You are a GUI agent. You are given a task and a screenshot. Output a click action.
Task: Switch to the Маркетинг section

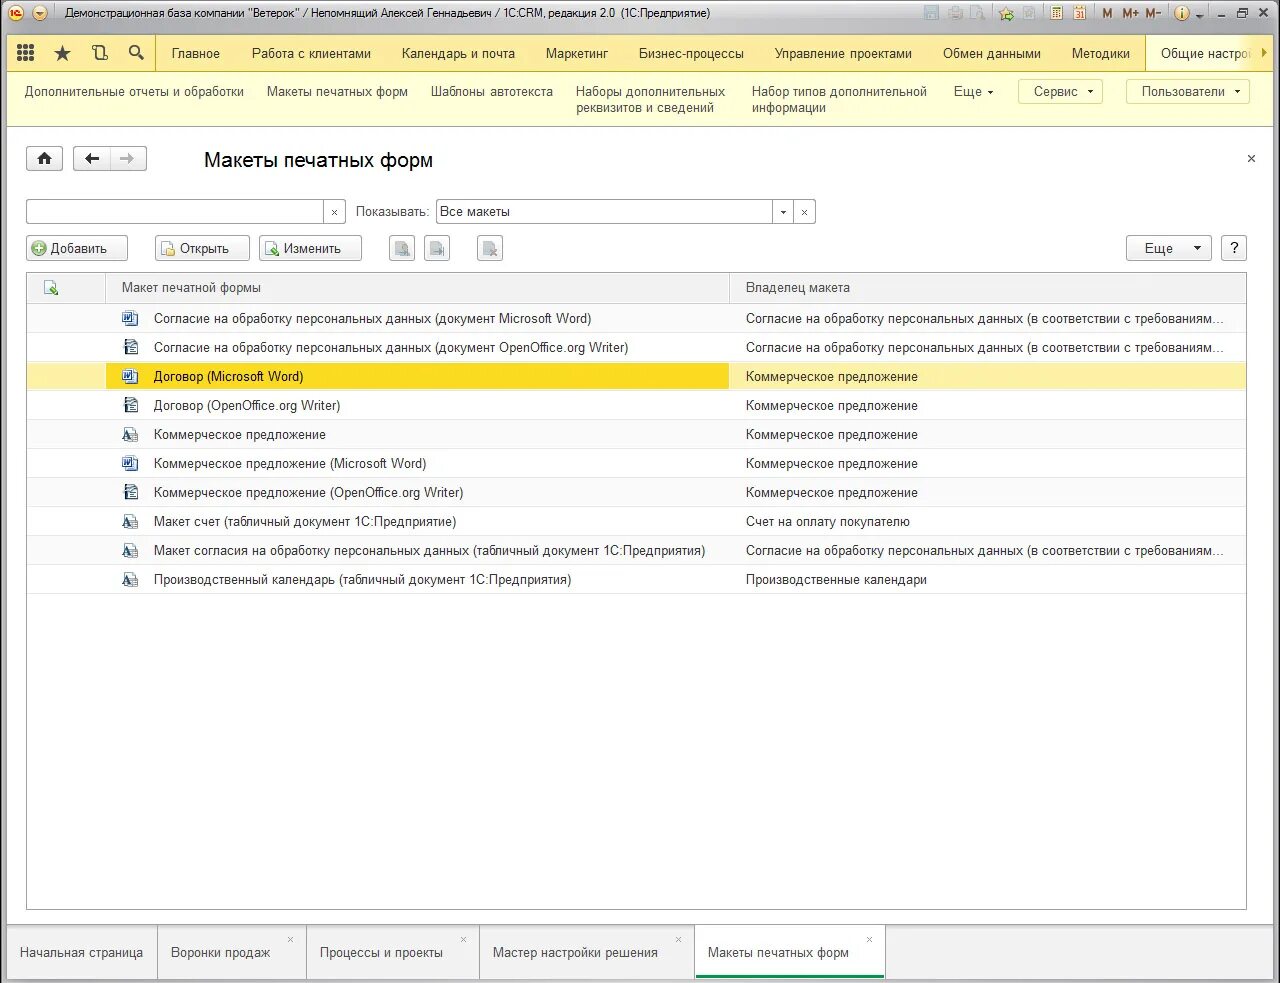click(x=577, y=53)
